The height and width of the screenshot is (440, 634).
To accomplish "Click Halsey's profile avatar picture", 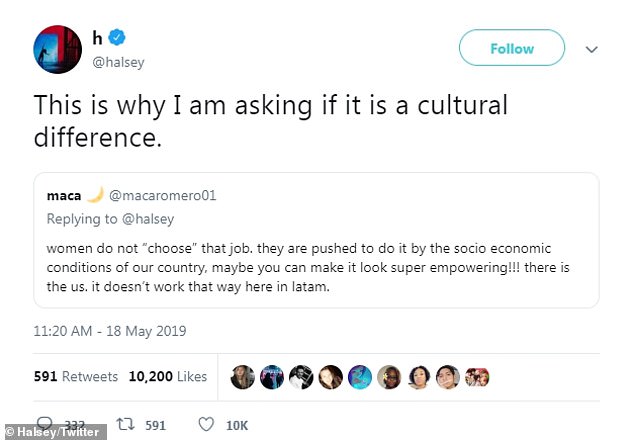I will (x=56, y=49).
